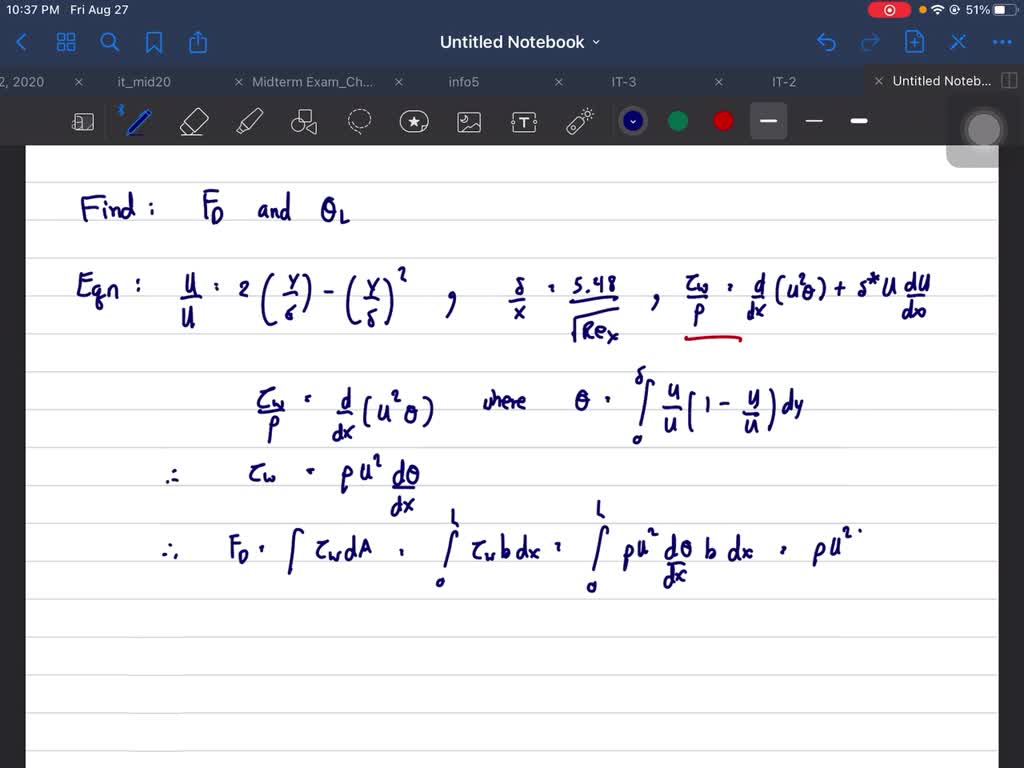
Task: Insert a photo using the image tool
Action: [469, 121]
